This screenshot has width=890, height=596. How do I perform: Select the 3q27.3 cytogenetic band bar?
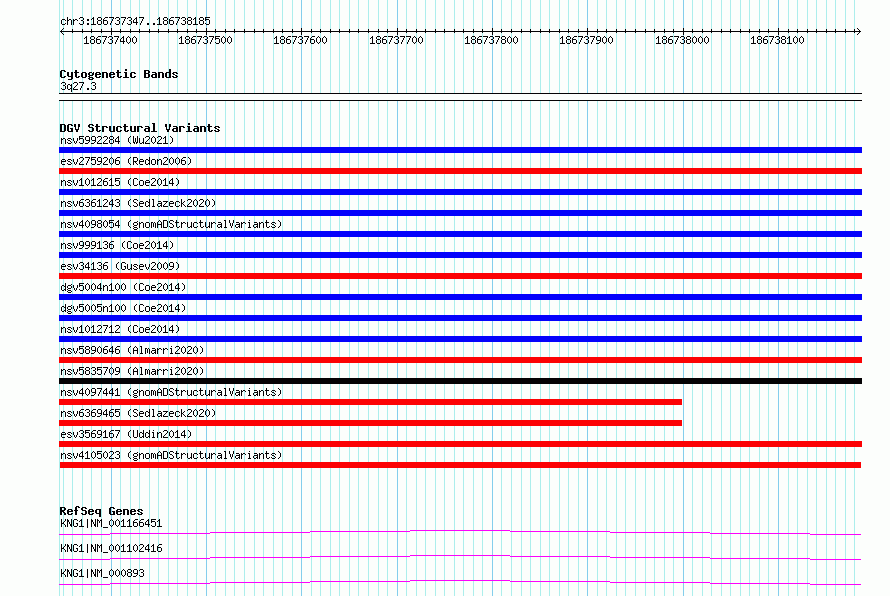[x=460, y=97]
